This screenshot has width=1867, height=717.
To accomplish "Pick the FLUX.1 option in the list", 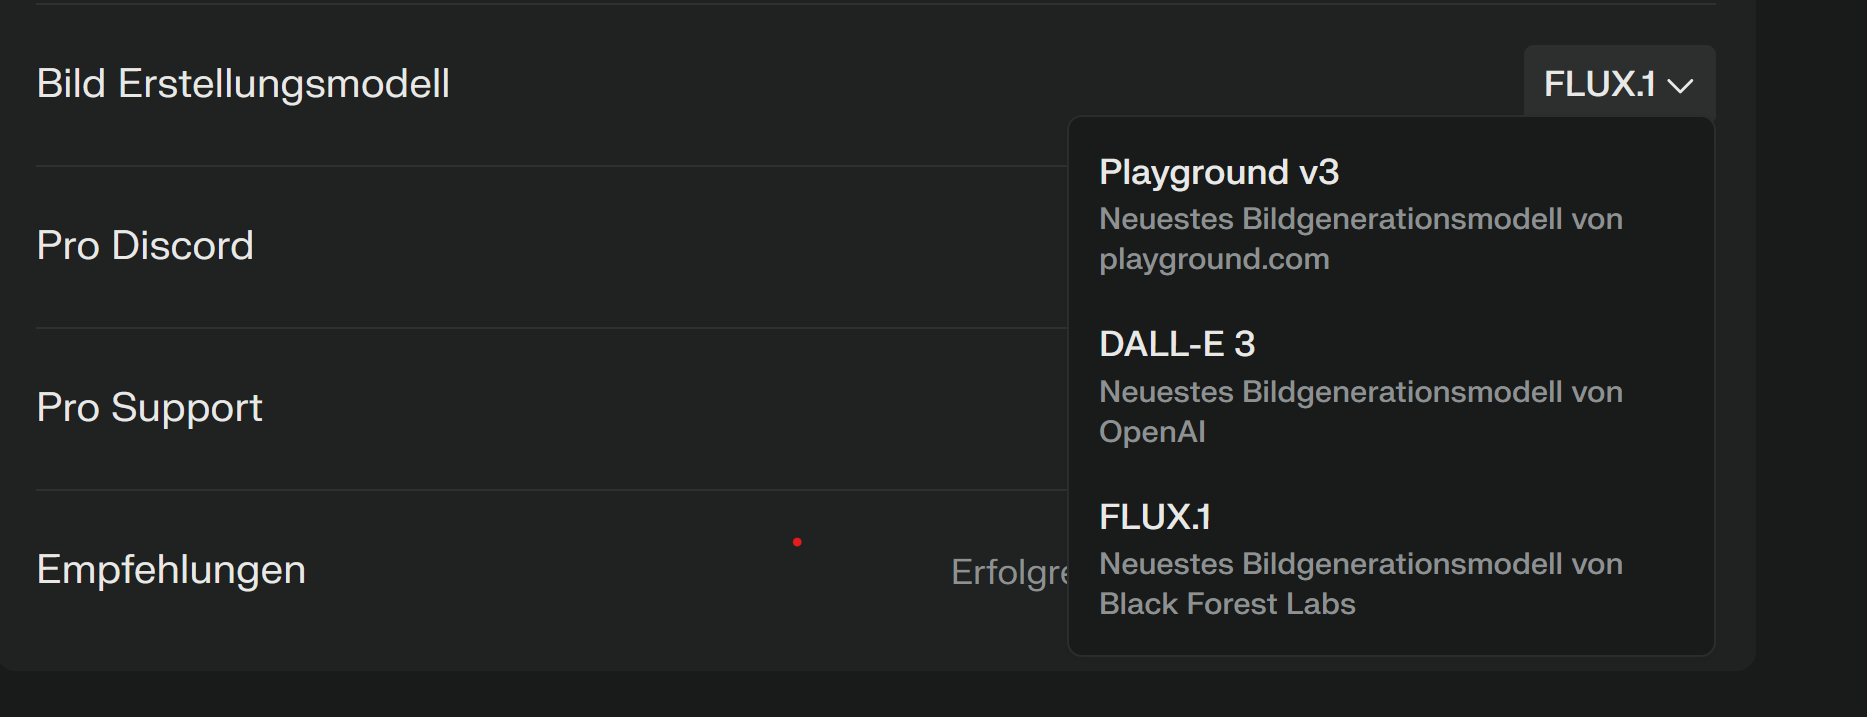I will tap(1154, 517).
